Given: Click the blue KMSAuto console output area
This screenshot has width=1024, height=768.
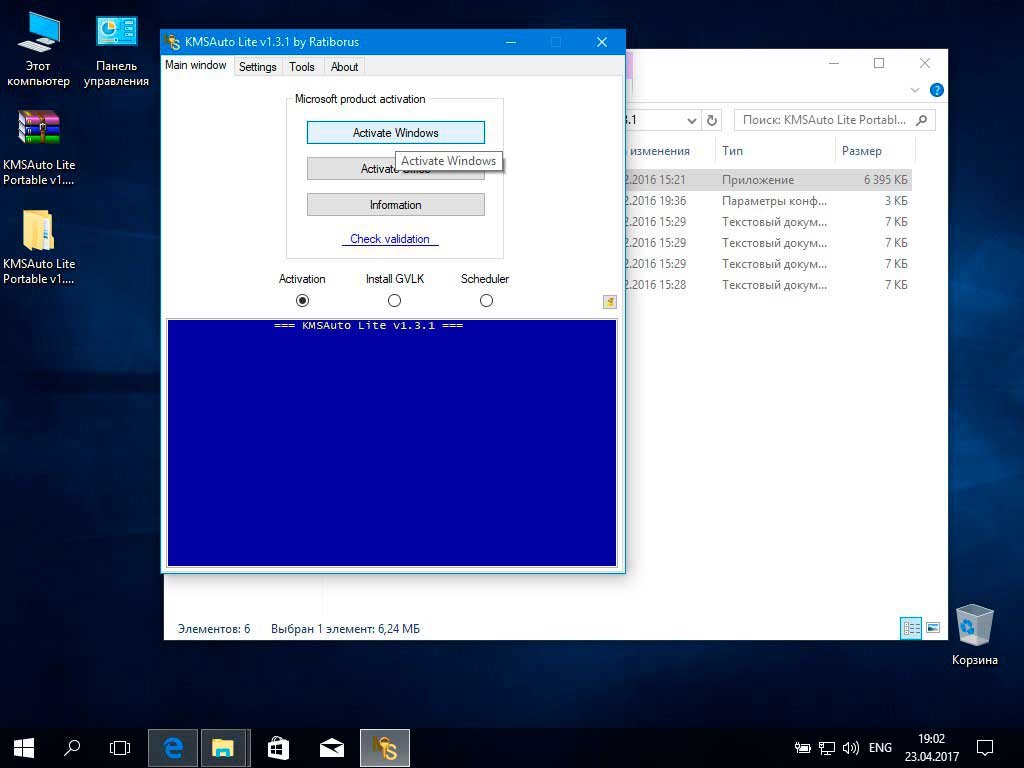Looking at the screenshot, I should tap(392, 443).
